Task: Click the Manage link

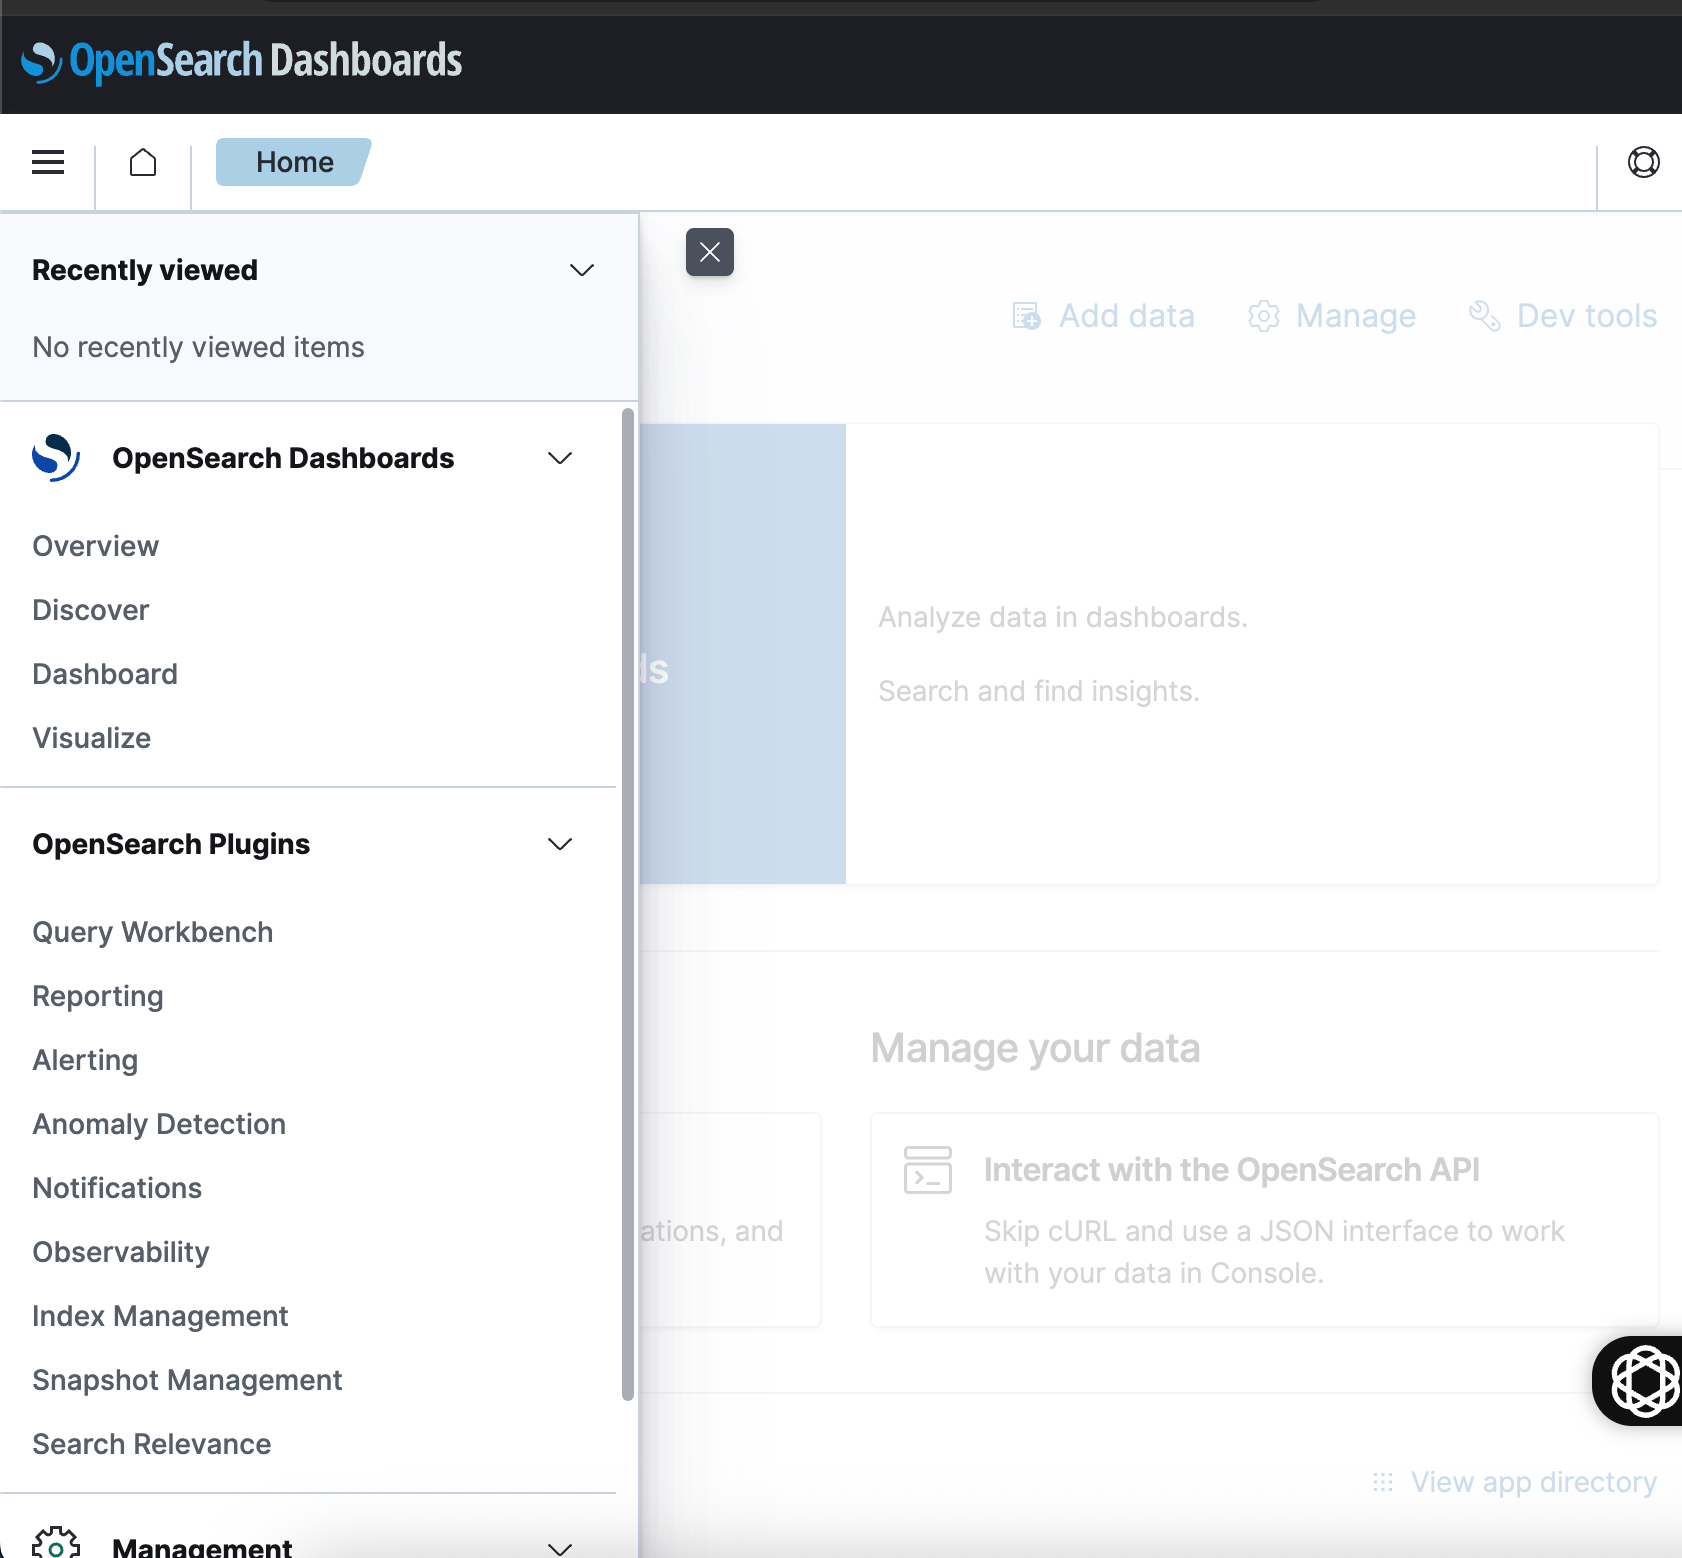Action: coord(1333,316)
